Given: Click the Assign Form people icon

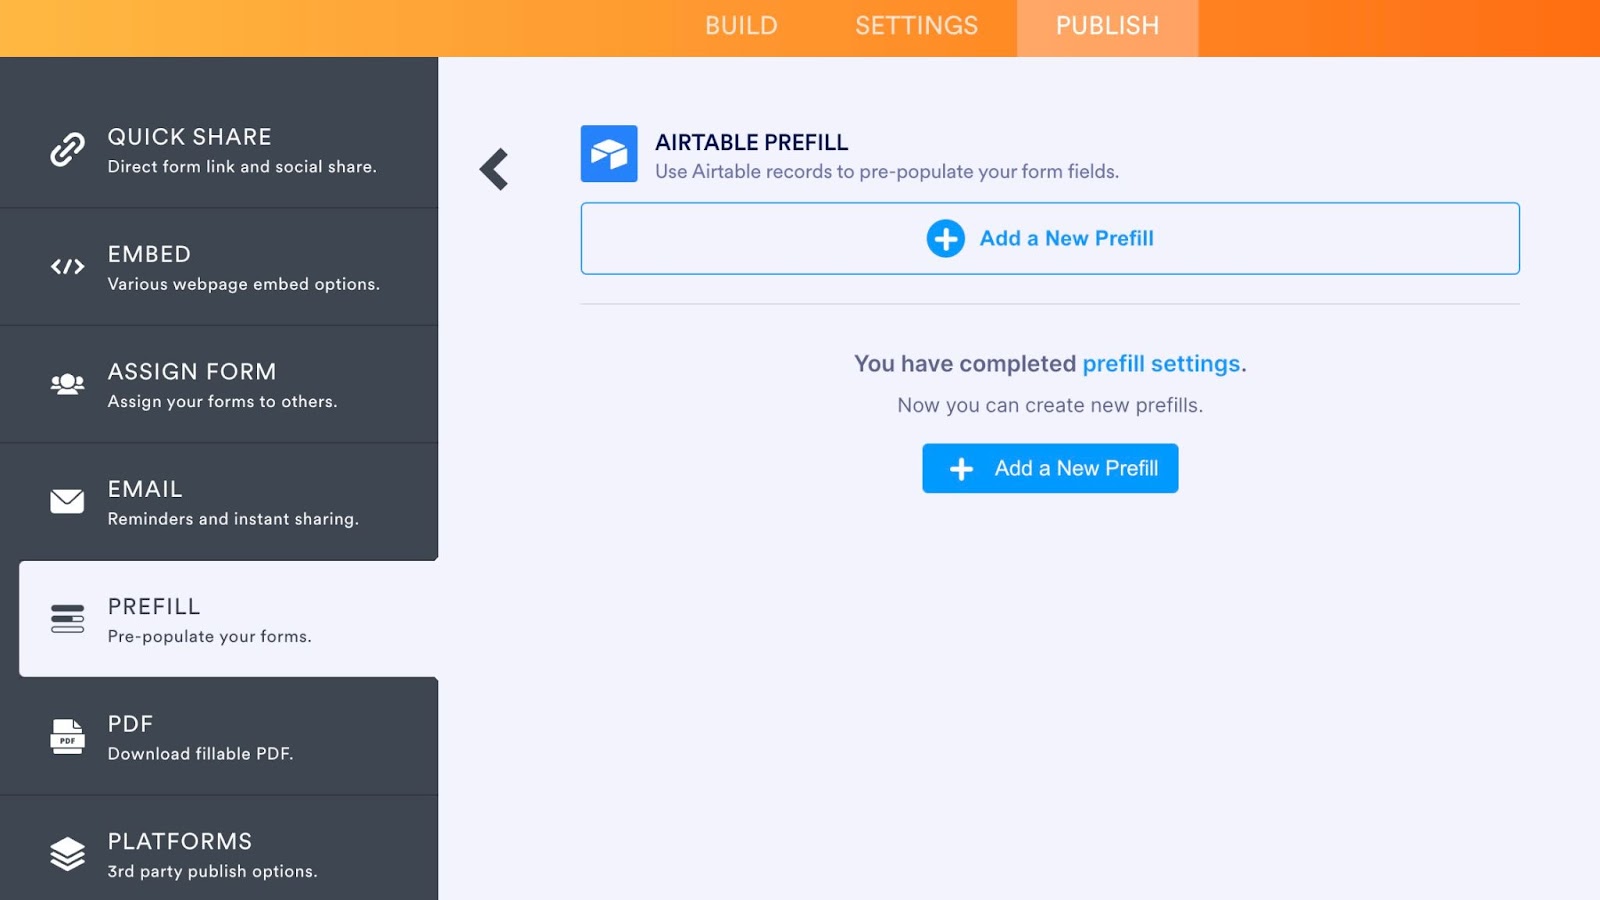Looking at the screenshot, I should click(x=67, y=384).
